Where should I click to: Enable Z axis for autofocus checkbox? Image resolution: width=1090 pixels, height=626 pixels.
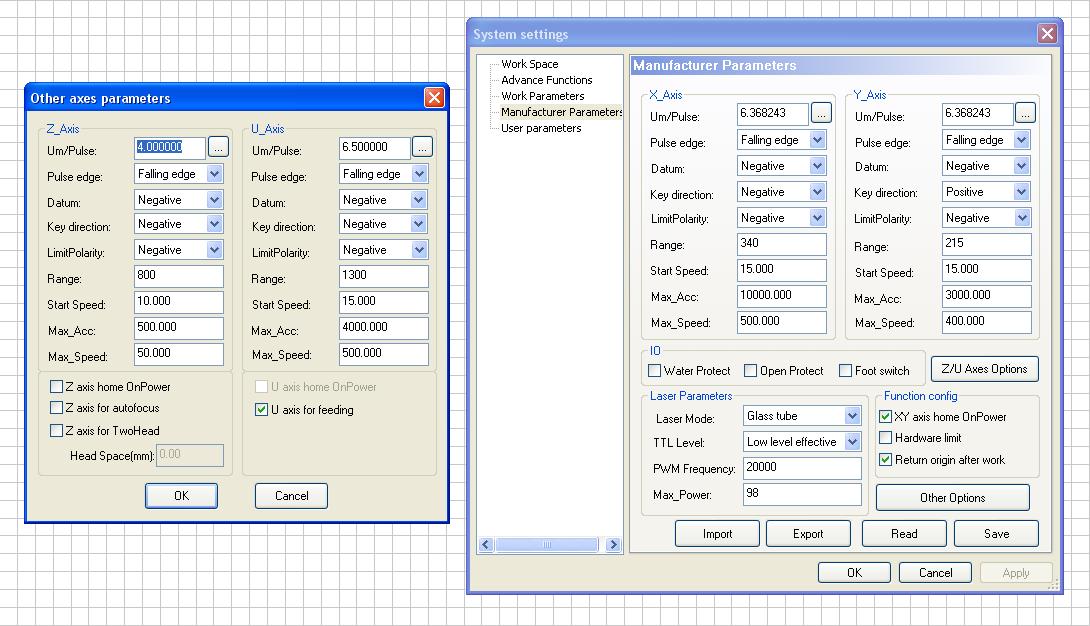57,408
